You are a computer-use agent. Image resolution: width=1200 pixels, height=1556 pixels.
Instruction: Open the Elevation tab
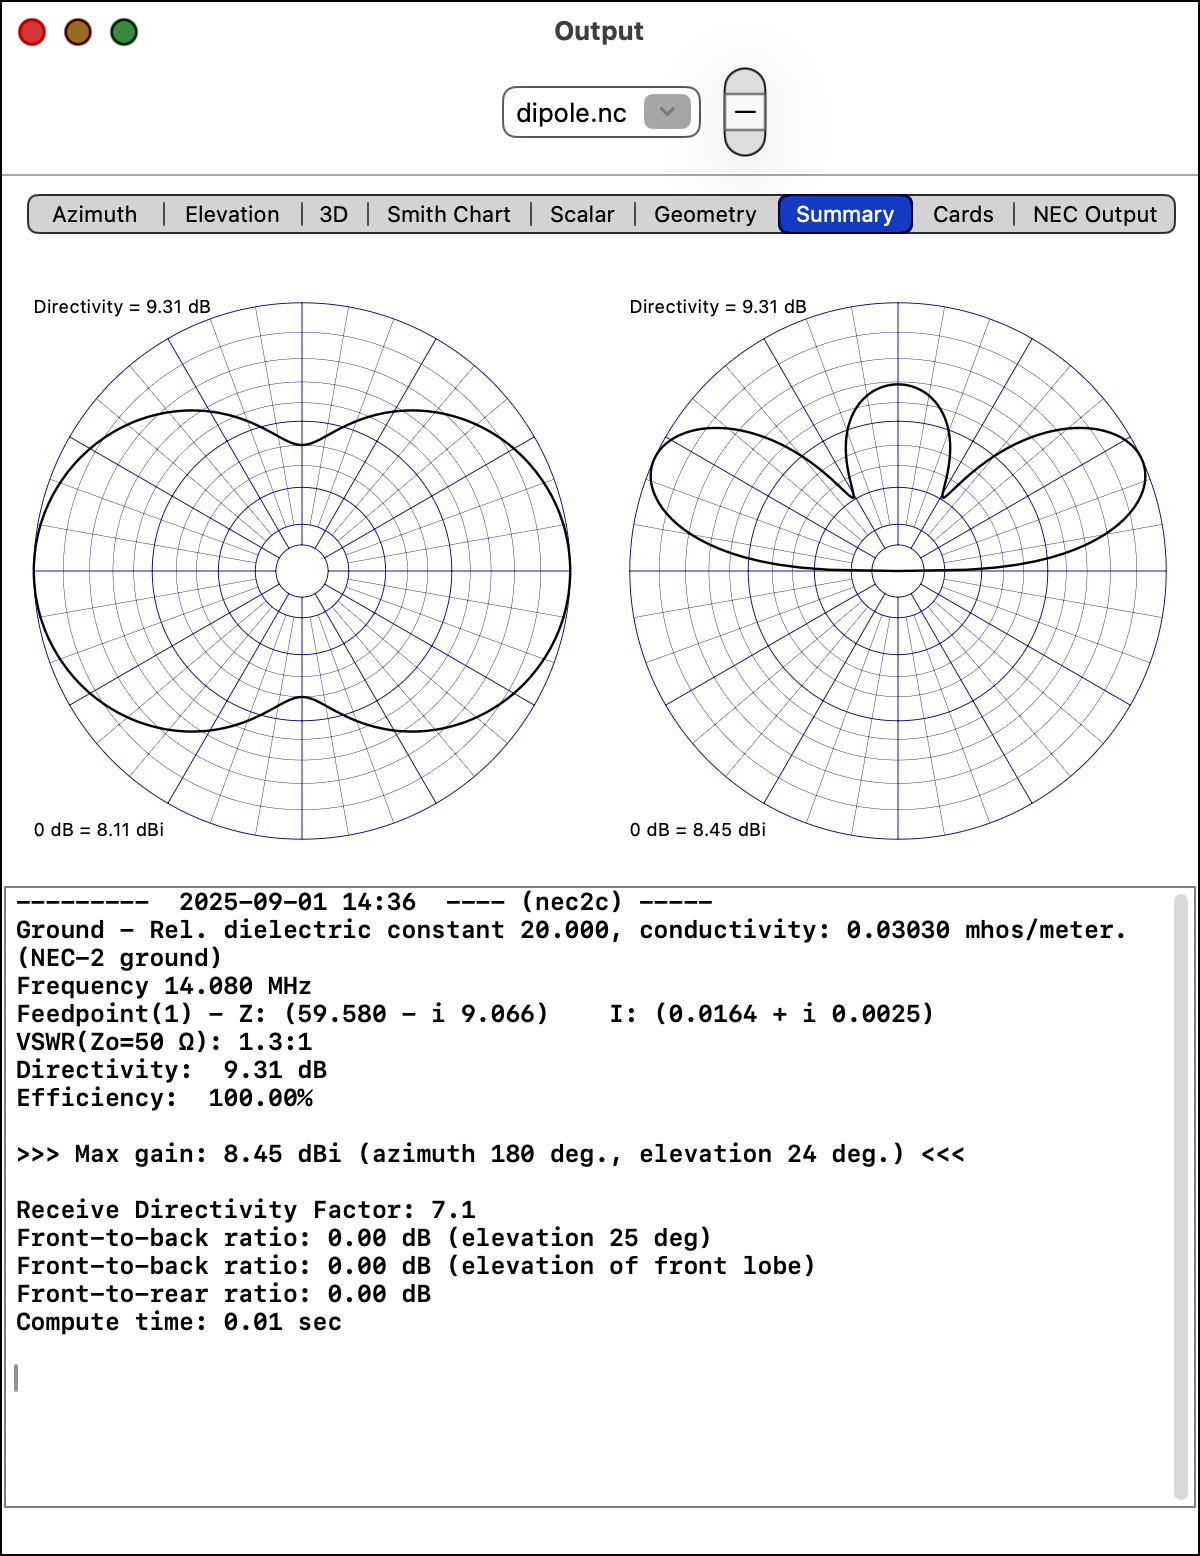(x=232, y=214)
